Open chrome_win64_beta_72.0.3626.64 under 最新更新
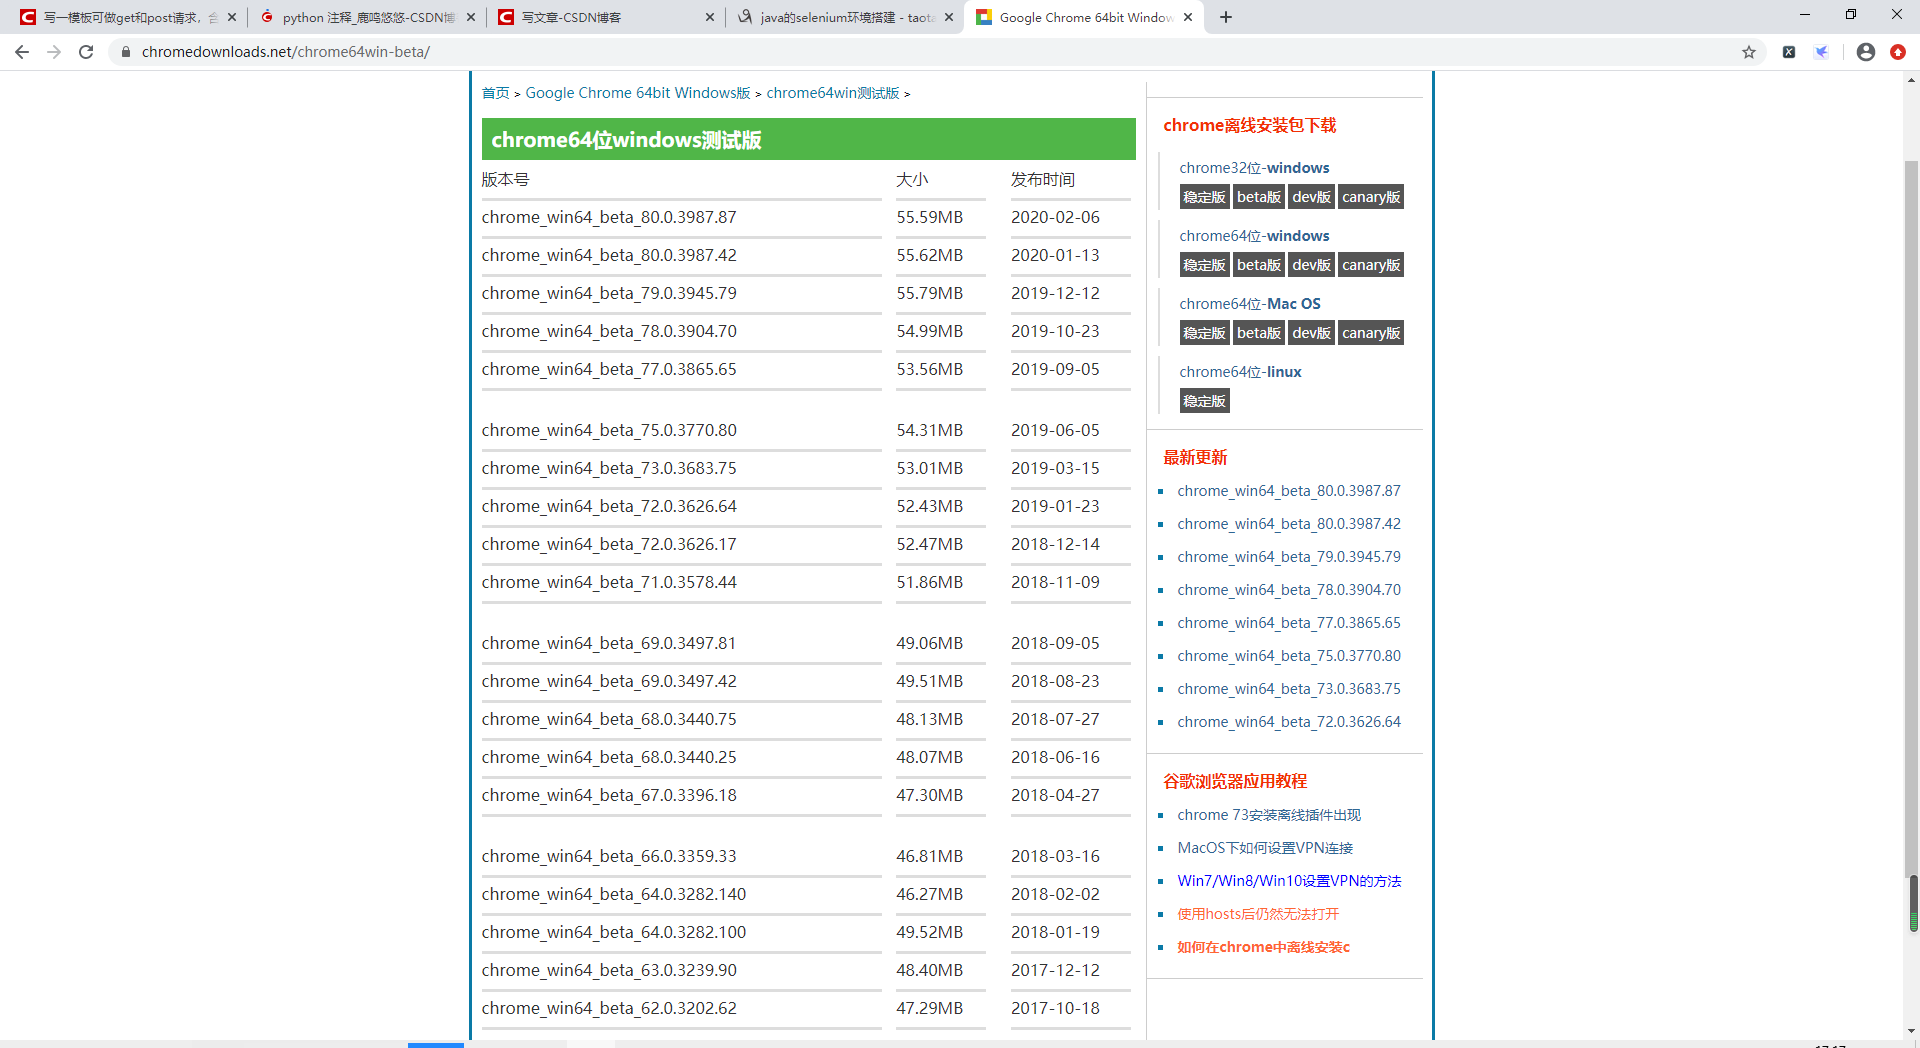Viewport: 1920px width, 1048px height. coord(1289,722)
